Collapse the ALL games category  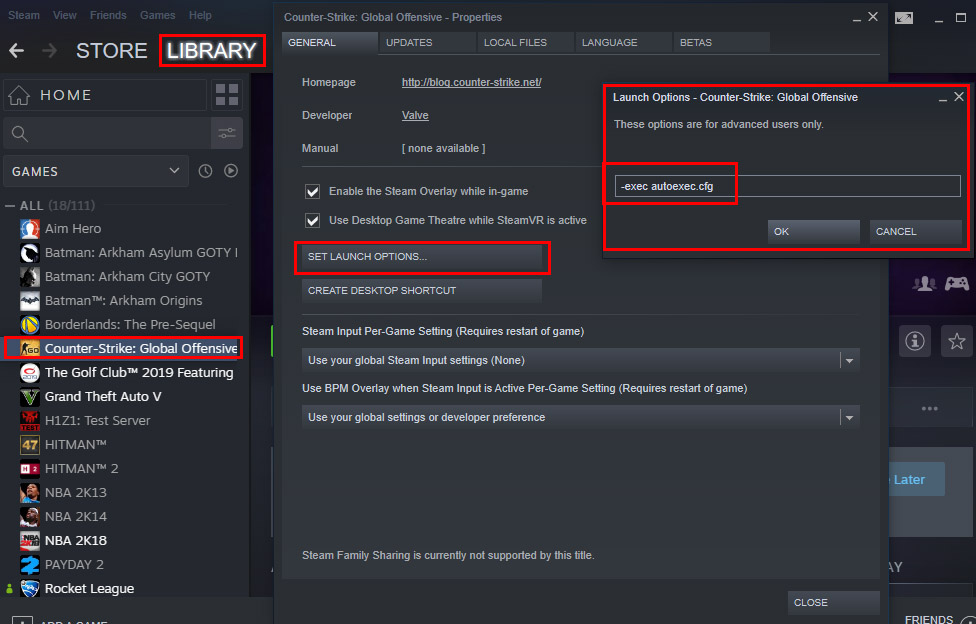[10, 206]
